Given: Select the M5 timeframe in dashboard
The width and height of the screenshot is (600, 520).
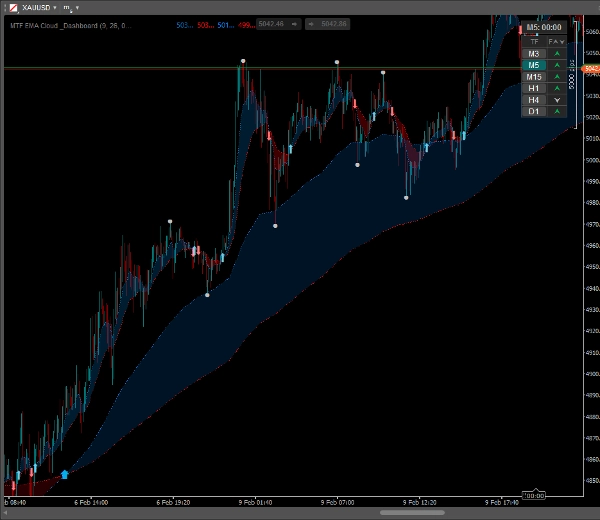Looking at the screenshot, I should pos(534,65).
